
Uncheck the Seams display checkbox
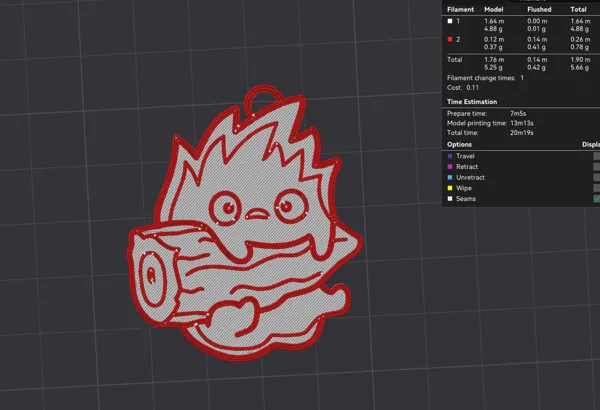coord(597,199)
